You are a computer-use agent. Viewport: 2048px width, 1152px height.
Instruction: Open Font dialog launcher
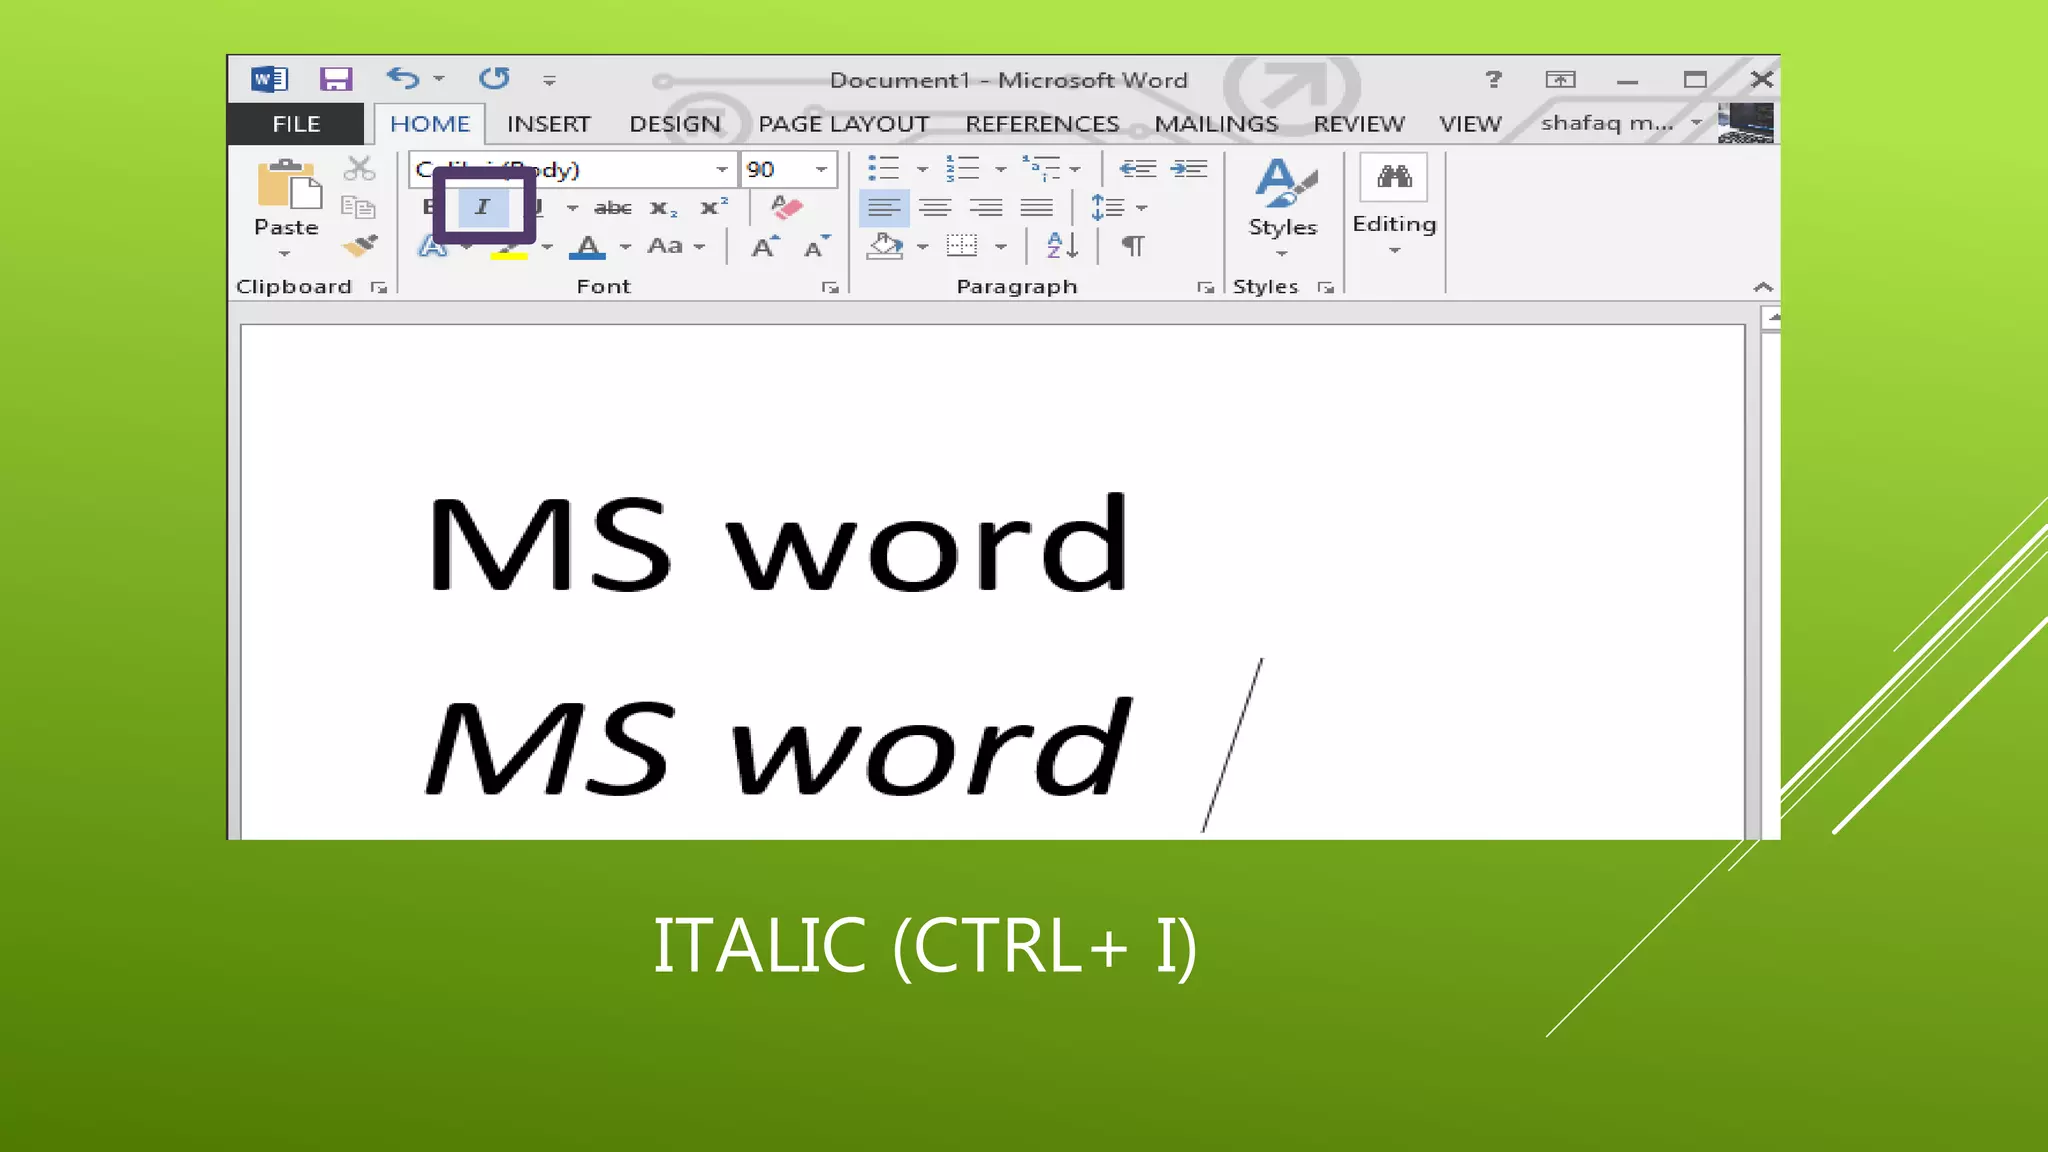pyautogui.click(x=830, y=288)
